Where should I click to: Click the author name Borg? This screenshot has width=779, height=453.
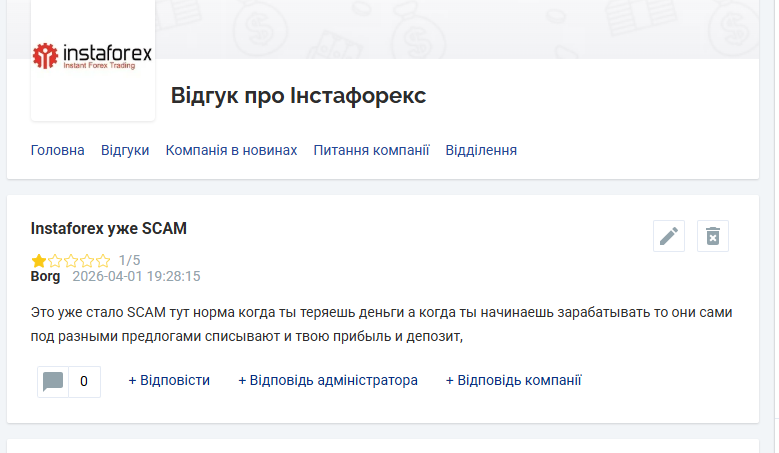coord(45,276)
